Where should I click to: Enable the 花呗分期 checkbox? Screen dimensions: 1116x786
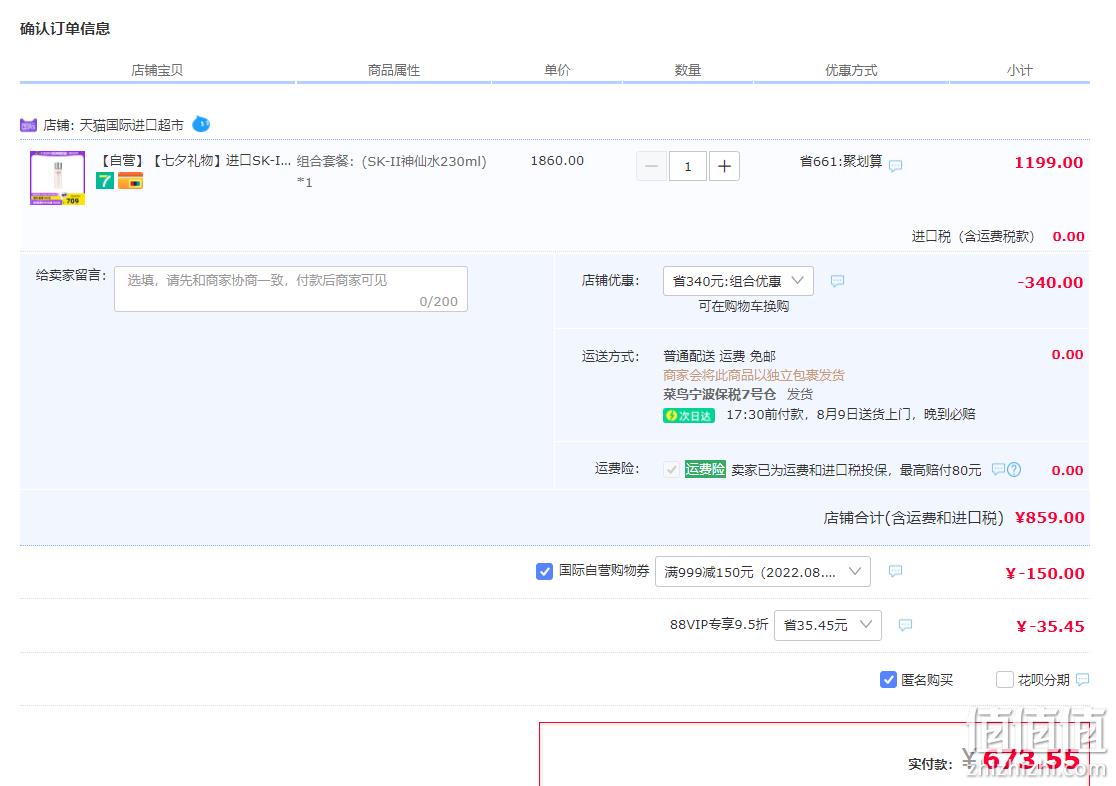click(1005, 680)
